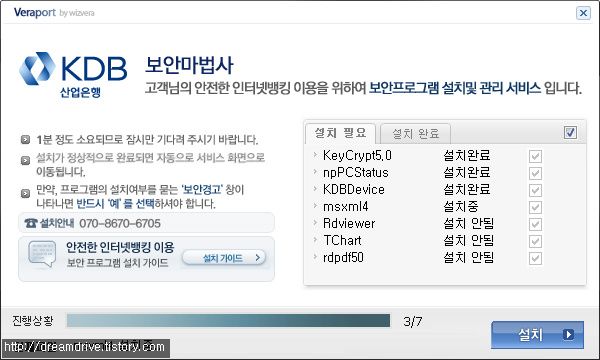The height and width of the screenshot is (360, 600).
Task: Click arrow icon on the 설치 button
Action: coord(568,334)
